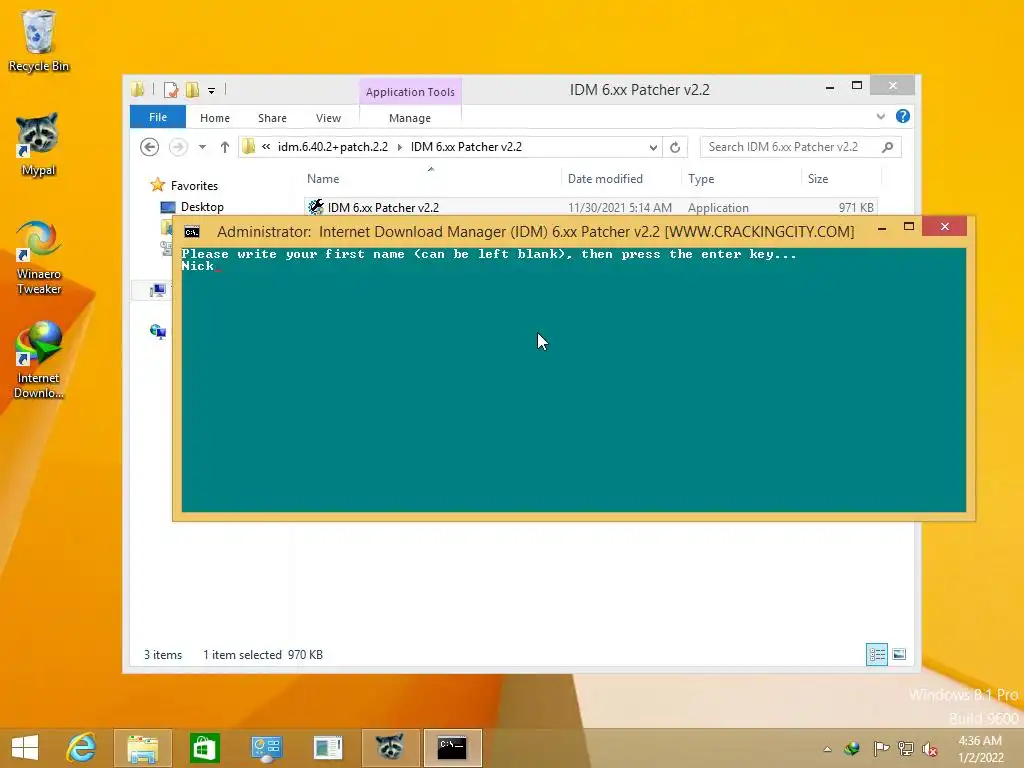
Task: Show previous breadcrumb locations chevron
Action: [x=266, y=147]
